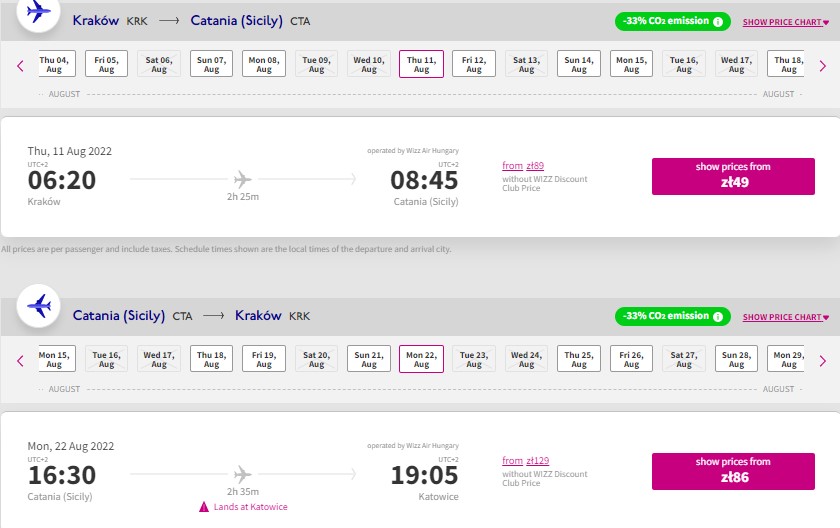Click show prices from zł86 button

[x=733, y=471]
